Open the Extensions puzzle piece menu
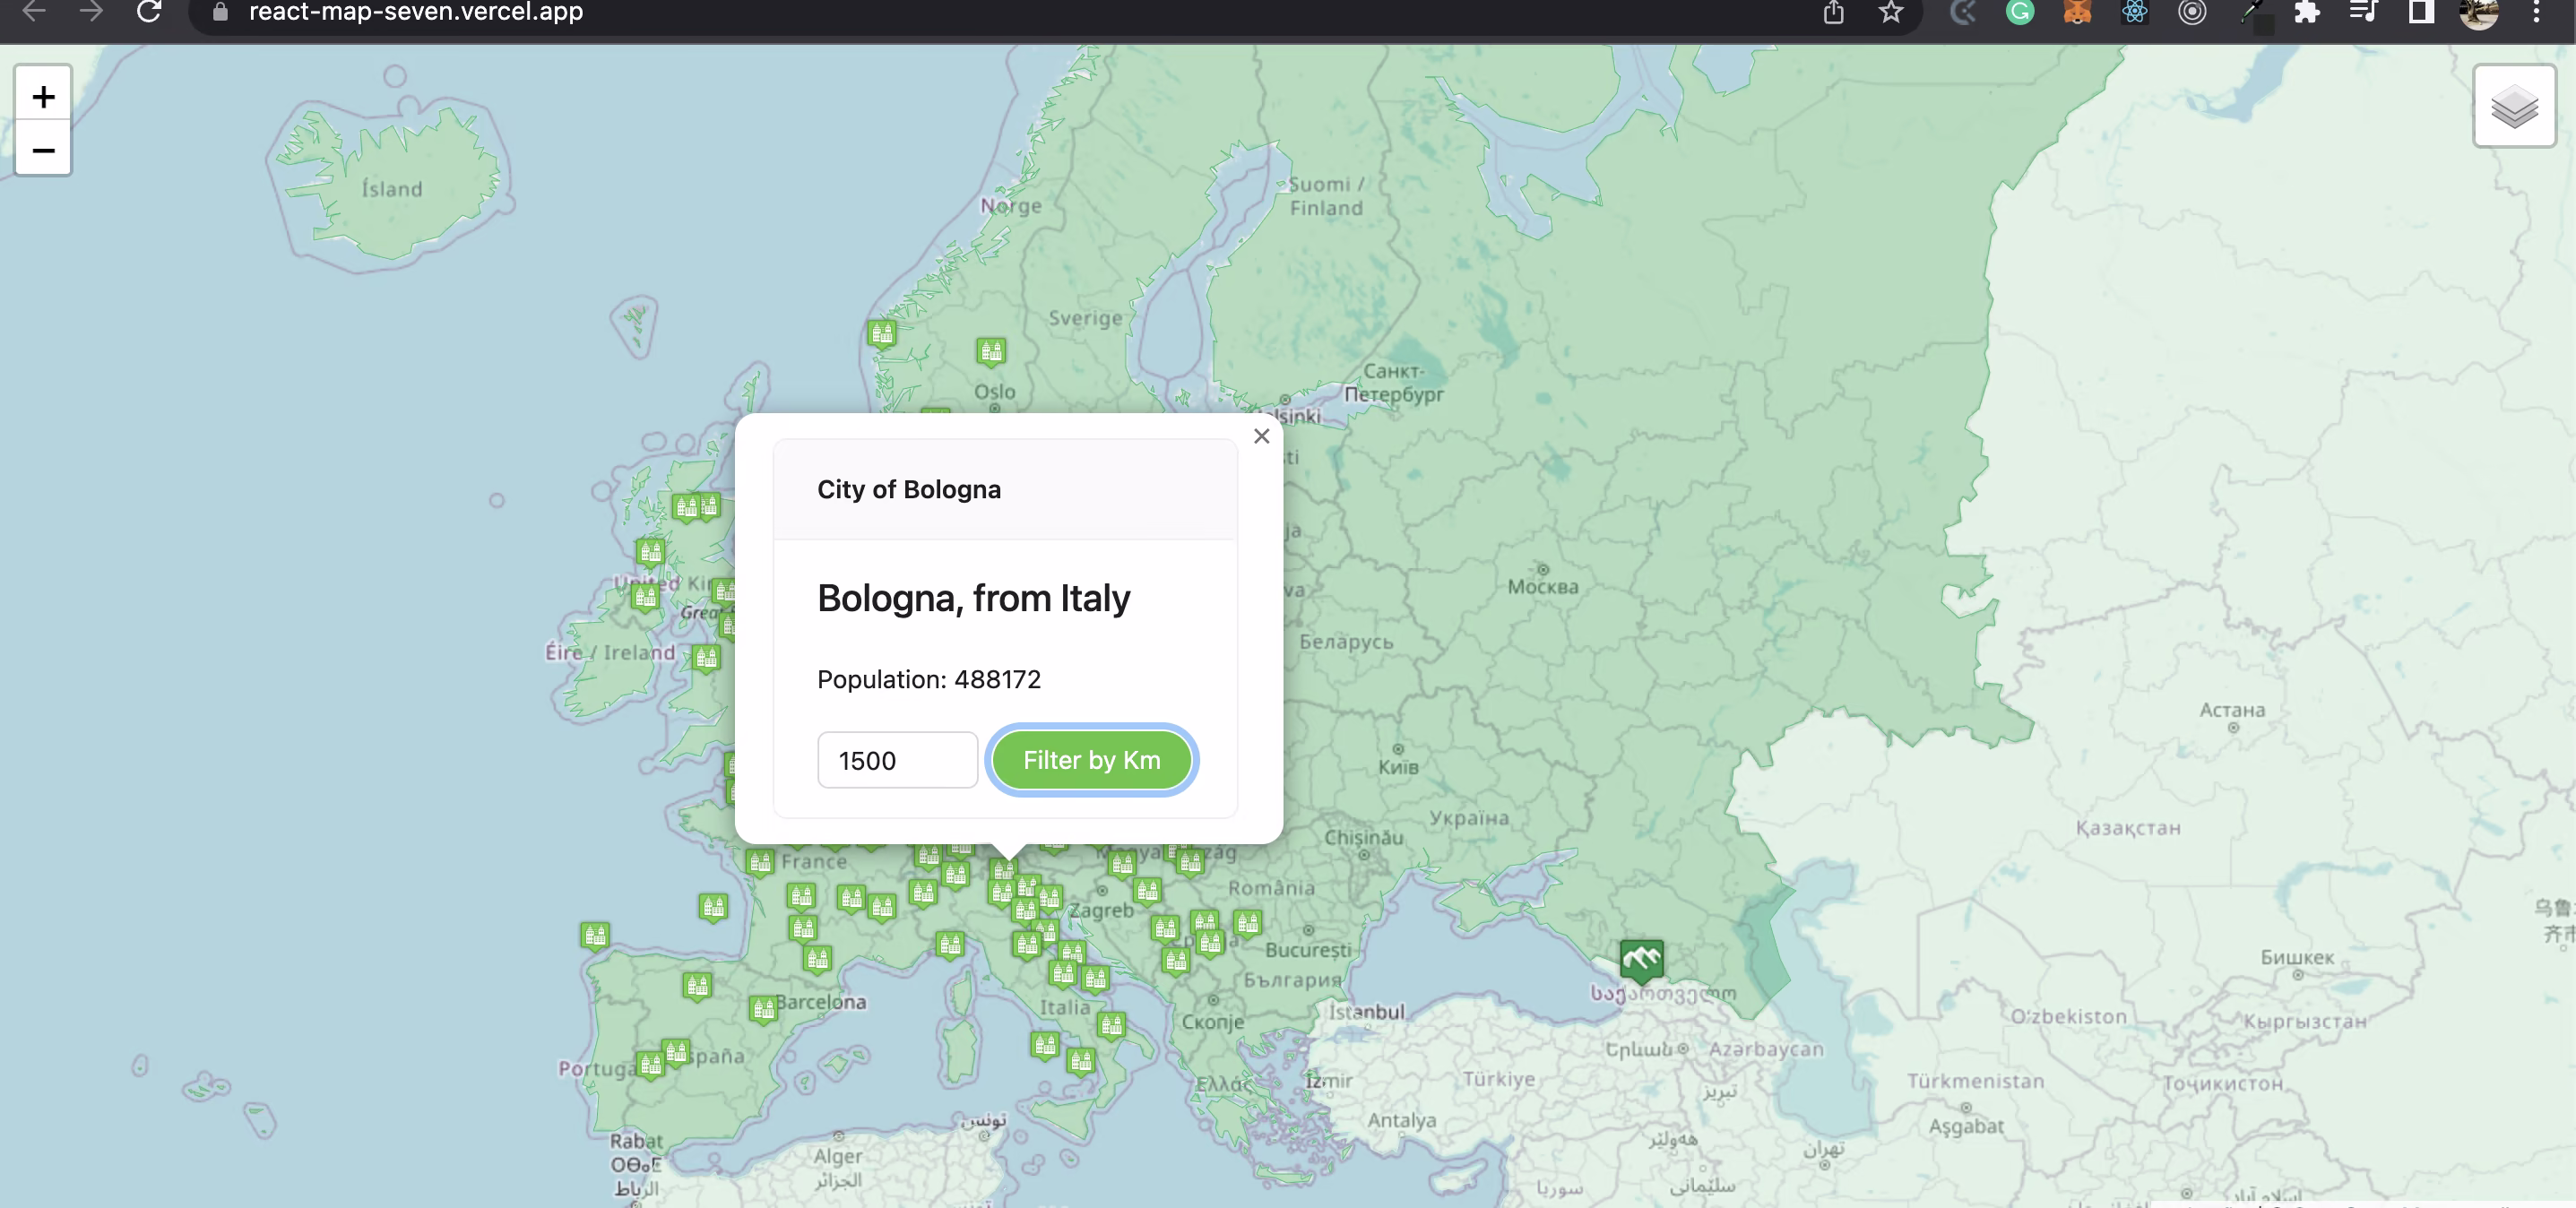The height and width of the screenshot is (1208, 2576). click(2306, 12)
